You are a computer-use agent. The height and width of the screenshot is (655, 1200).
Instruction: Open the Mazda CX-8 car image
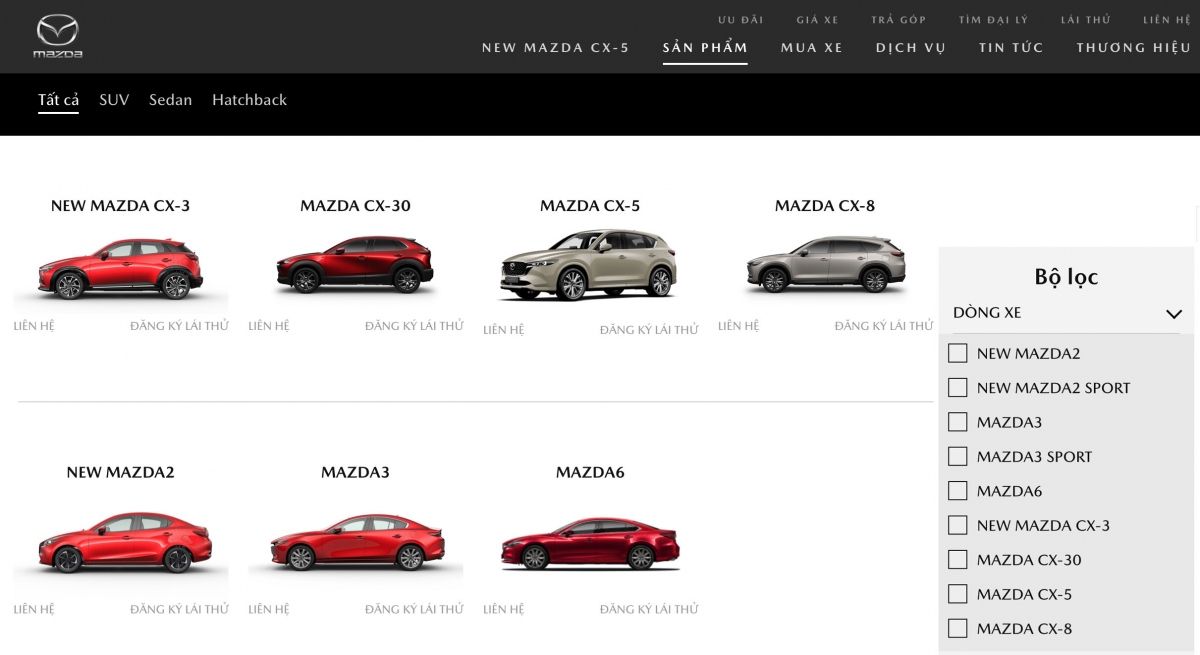(x=826, y=264)
